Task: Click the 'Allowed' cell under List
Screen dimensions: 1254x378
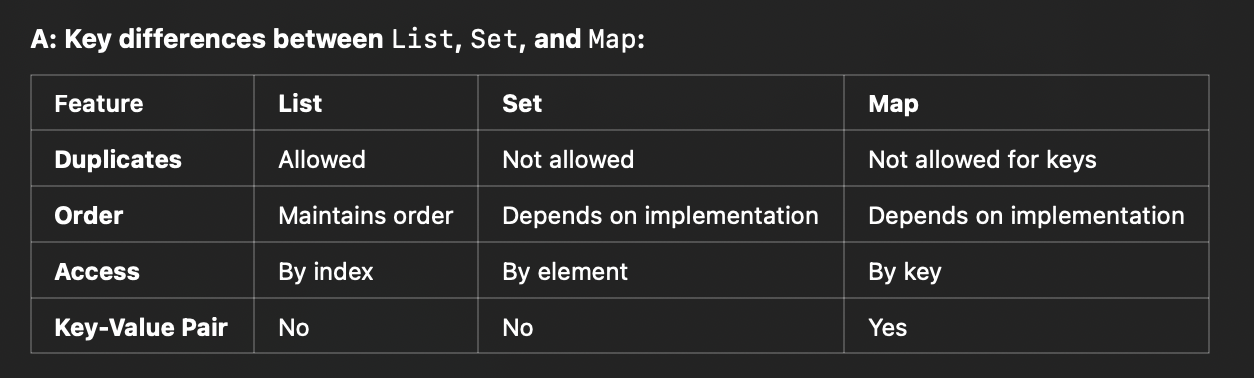Action: pyautogui.click(x=322, y=159)
